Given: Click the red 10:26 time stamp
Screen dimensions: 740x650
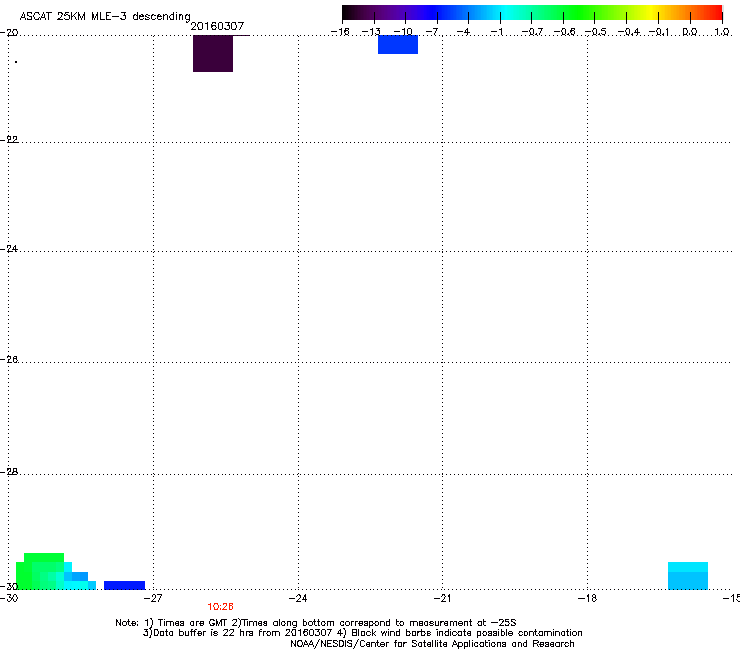Looking at the screenshot, I should click(220, 607).
